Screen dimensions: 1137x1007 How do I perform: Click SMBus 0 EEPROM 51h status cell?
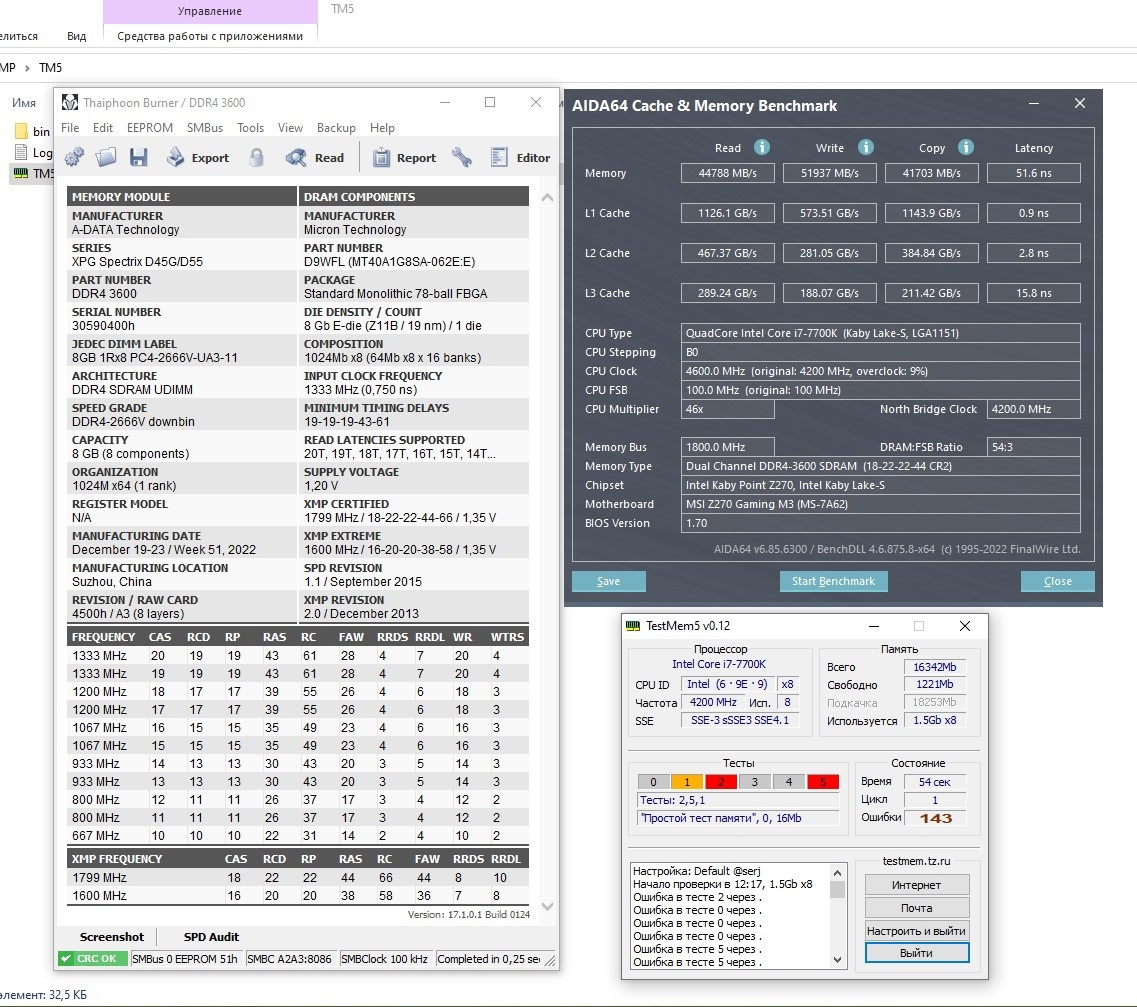point(186,958)
